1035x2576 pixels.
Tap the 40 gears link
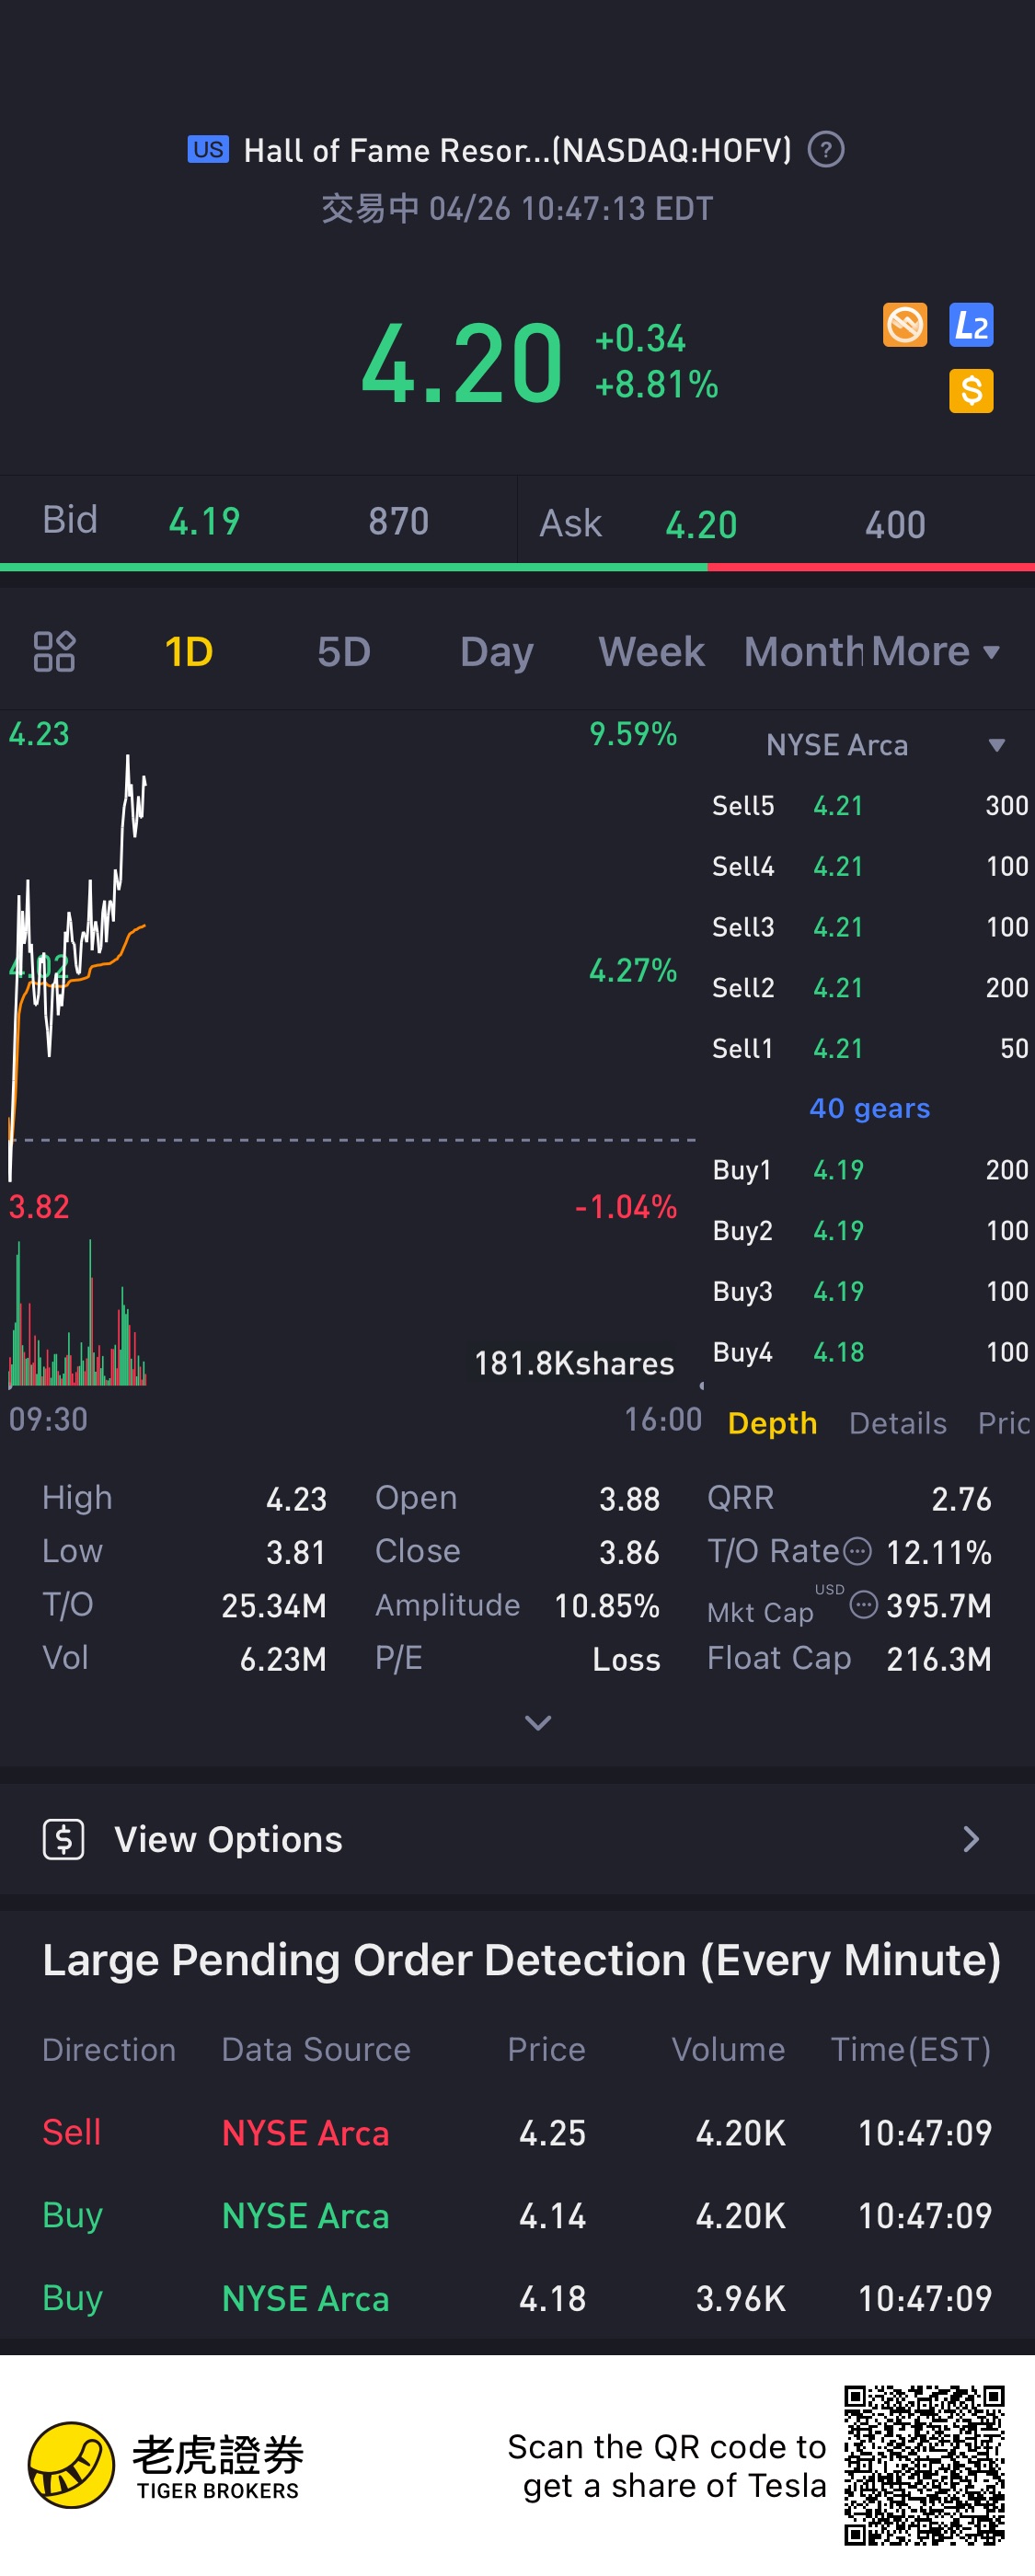point(869,1108)
